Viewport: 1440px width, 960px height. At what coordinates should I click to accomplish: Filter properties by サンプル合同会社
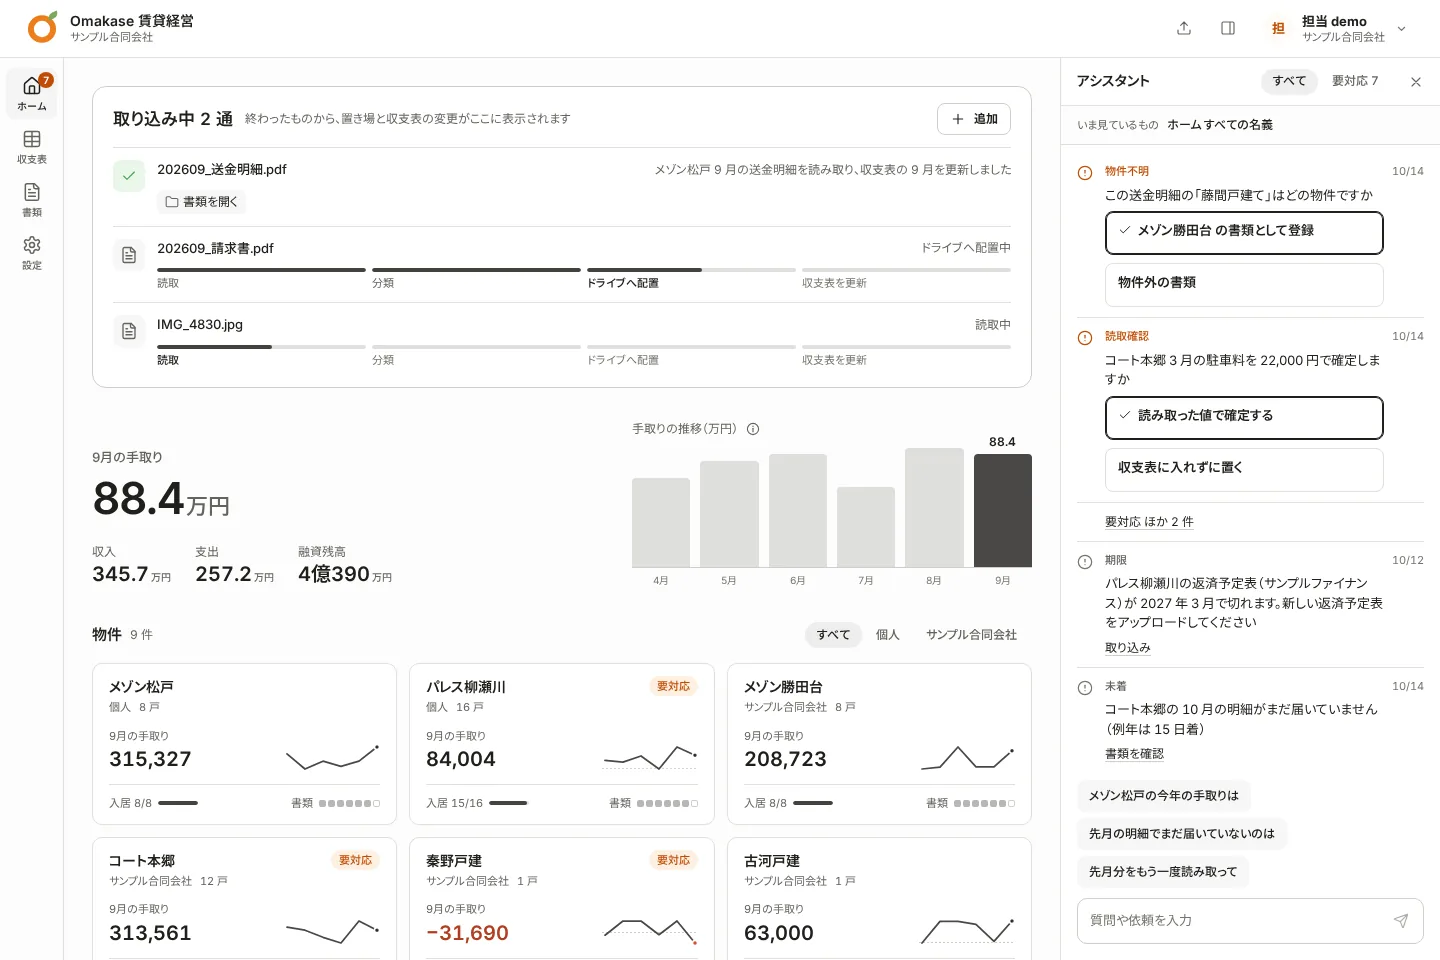tap(971, 635)
